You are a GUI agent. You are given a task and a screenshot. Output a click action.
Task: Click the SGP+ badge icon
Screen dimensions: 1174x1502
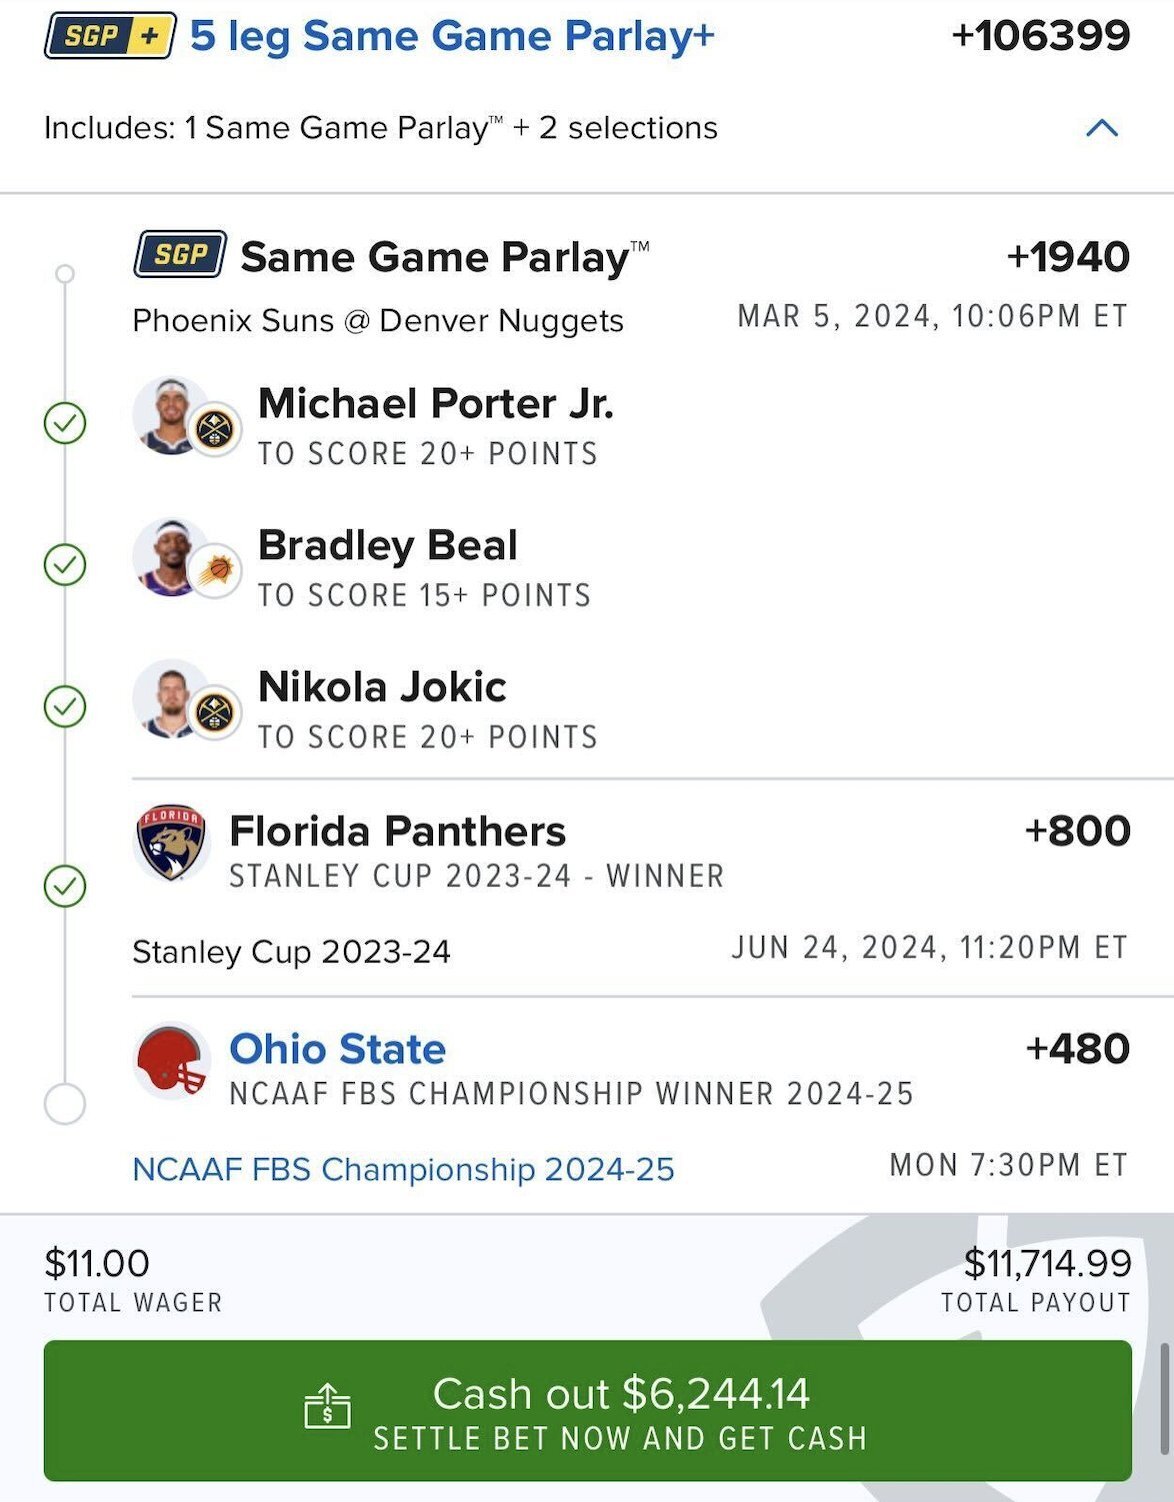point(110,36)
